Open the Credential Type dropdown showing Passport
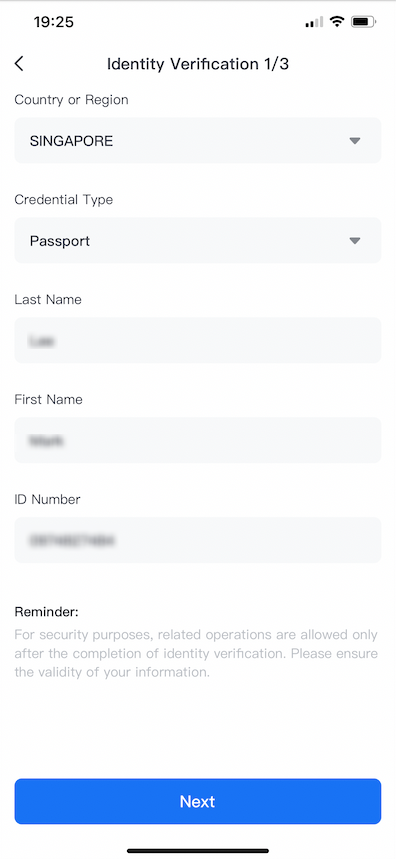Image resolution: width=396 pixels, height=859 pixels. [x=198, y=240]
